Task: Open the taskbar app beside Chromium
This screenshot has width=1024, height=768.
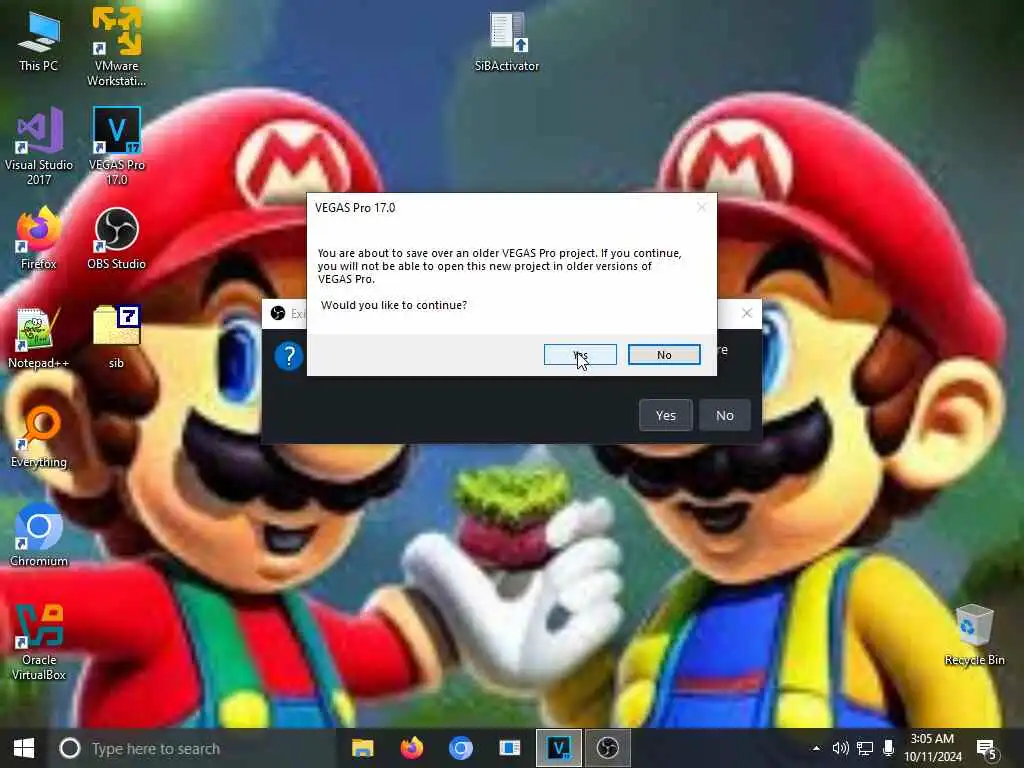Action: tap(509, 748)
